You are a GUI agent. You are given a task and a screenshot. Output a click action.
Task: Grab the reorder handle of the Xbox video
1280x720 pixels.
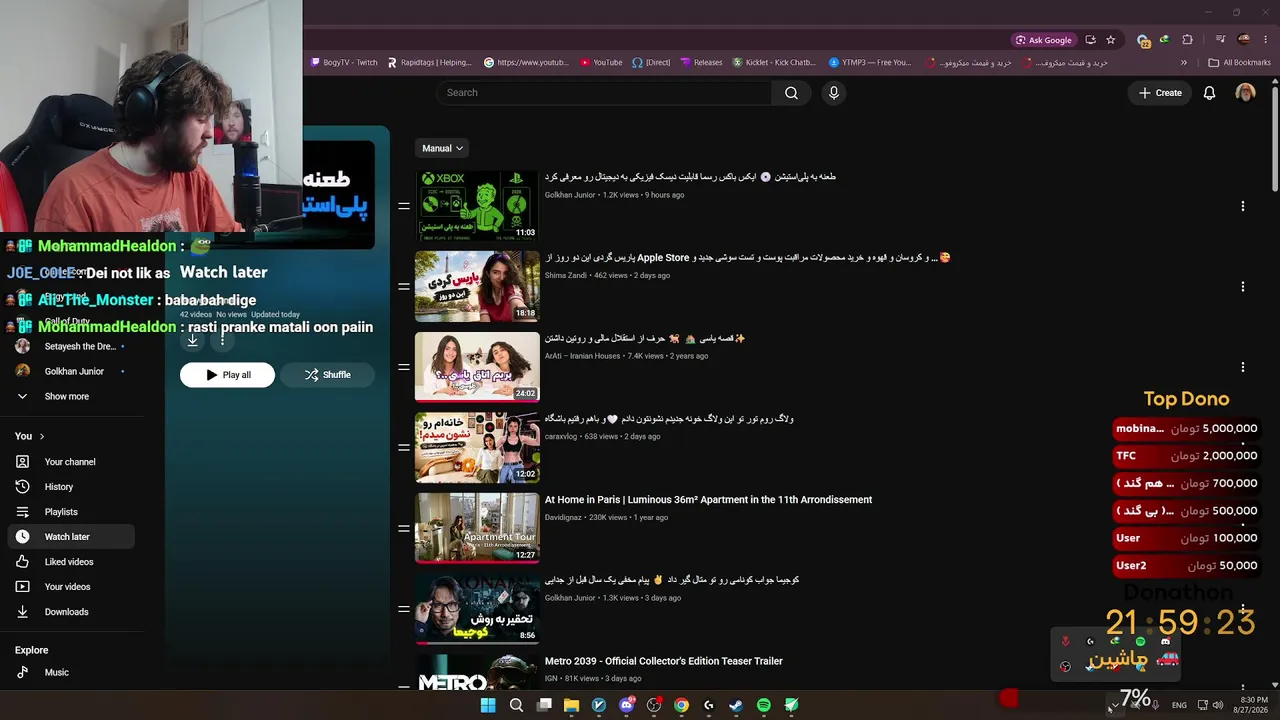click(404, 206)
